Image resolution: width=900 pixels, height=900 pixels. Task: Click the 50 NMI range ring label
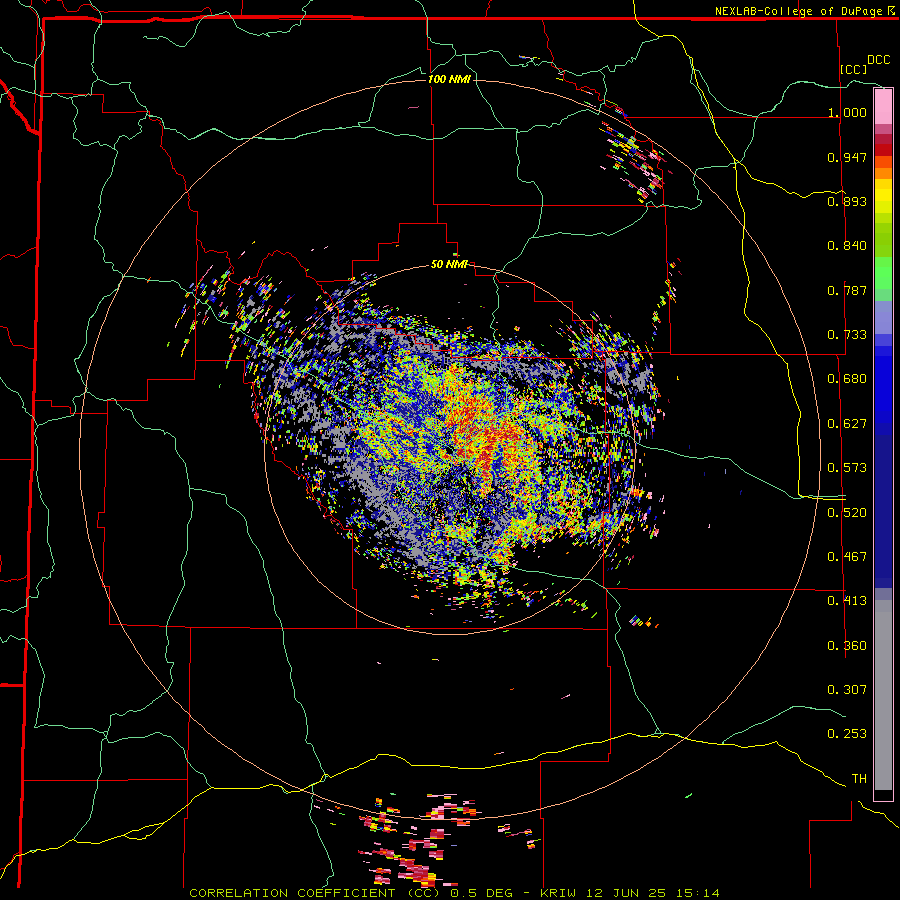tap(449, 265)
